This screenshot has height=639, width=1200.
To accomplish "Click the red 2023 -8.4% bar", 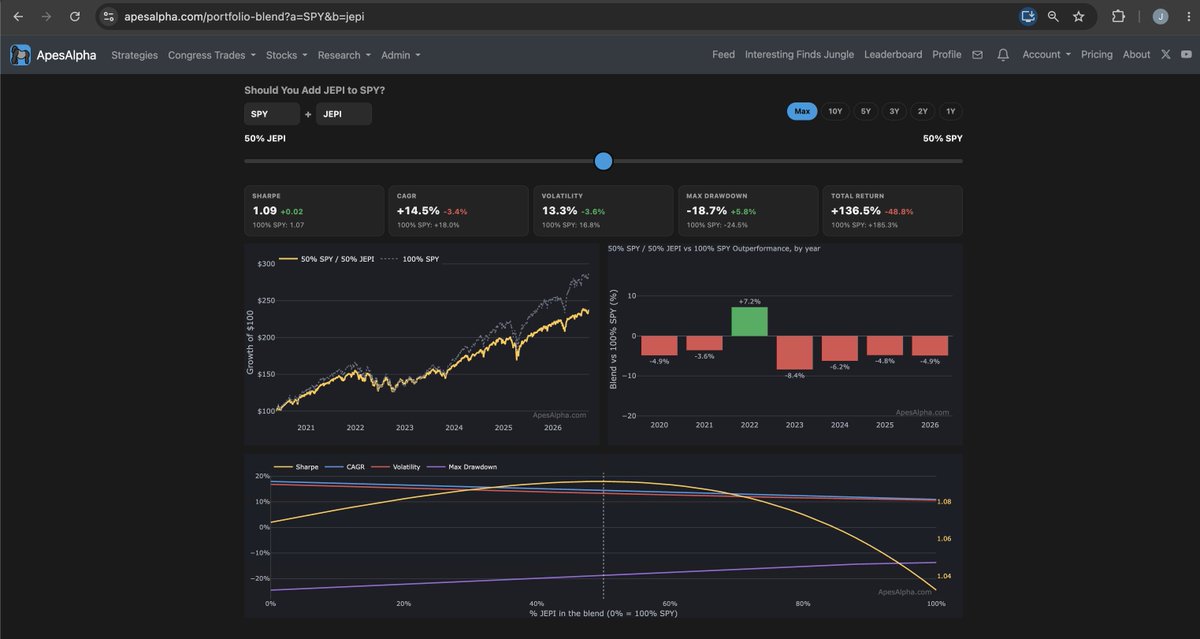I will pos(794,353).
